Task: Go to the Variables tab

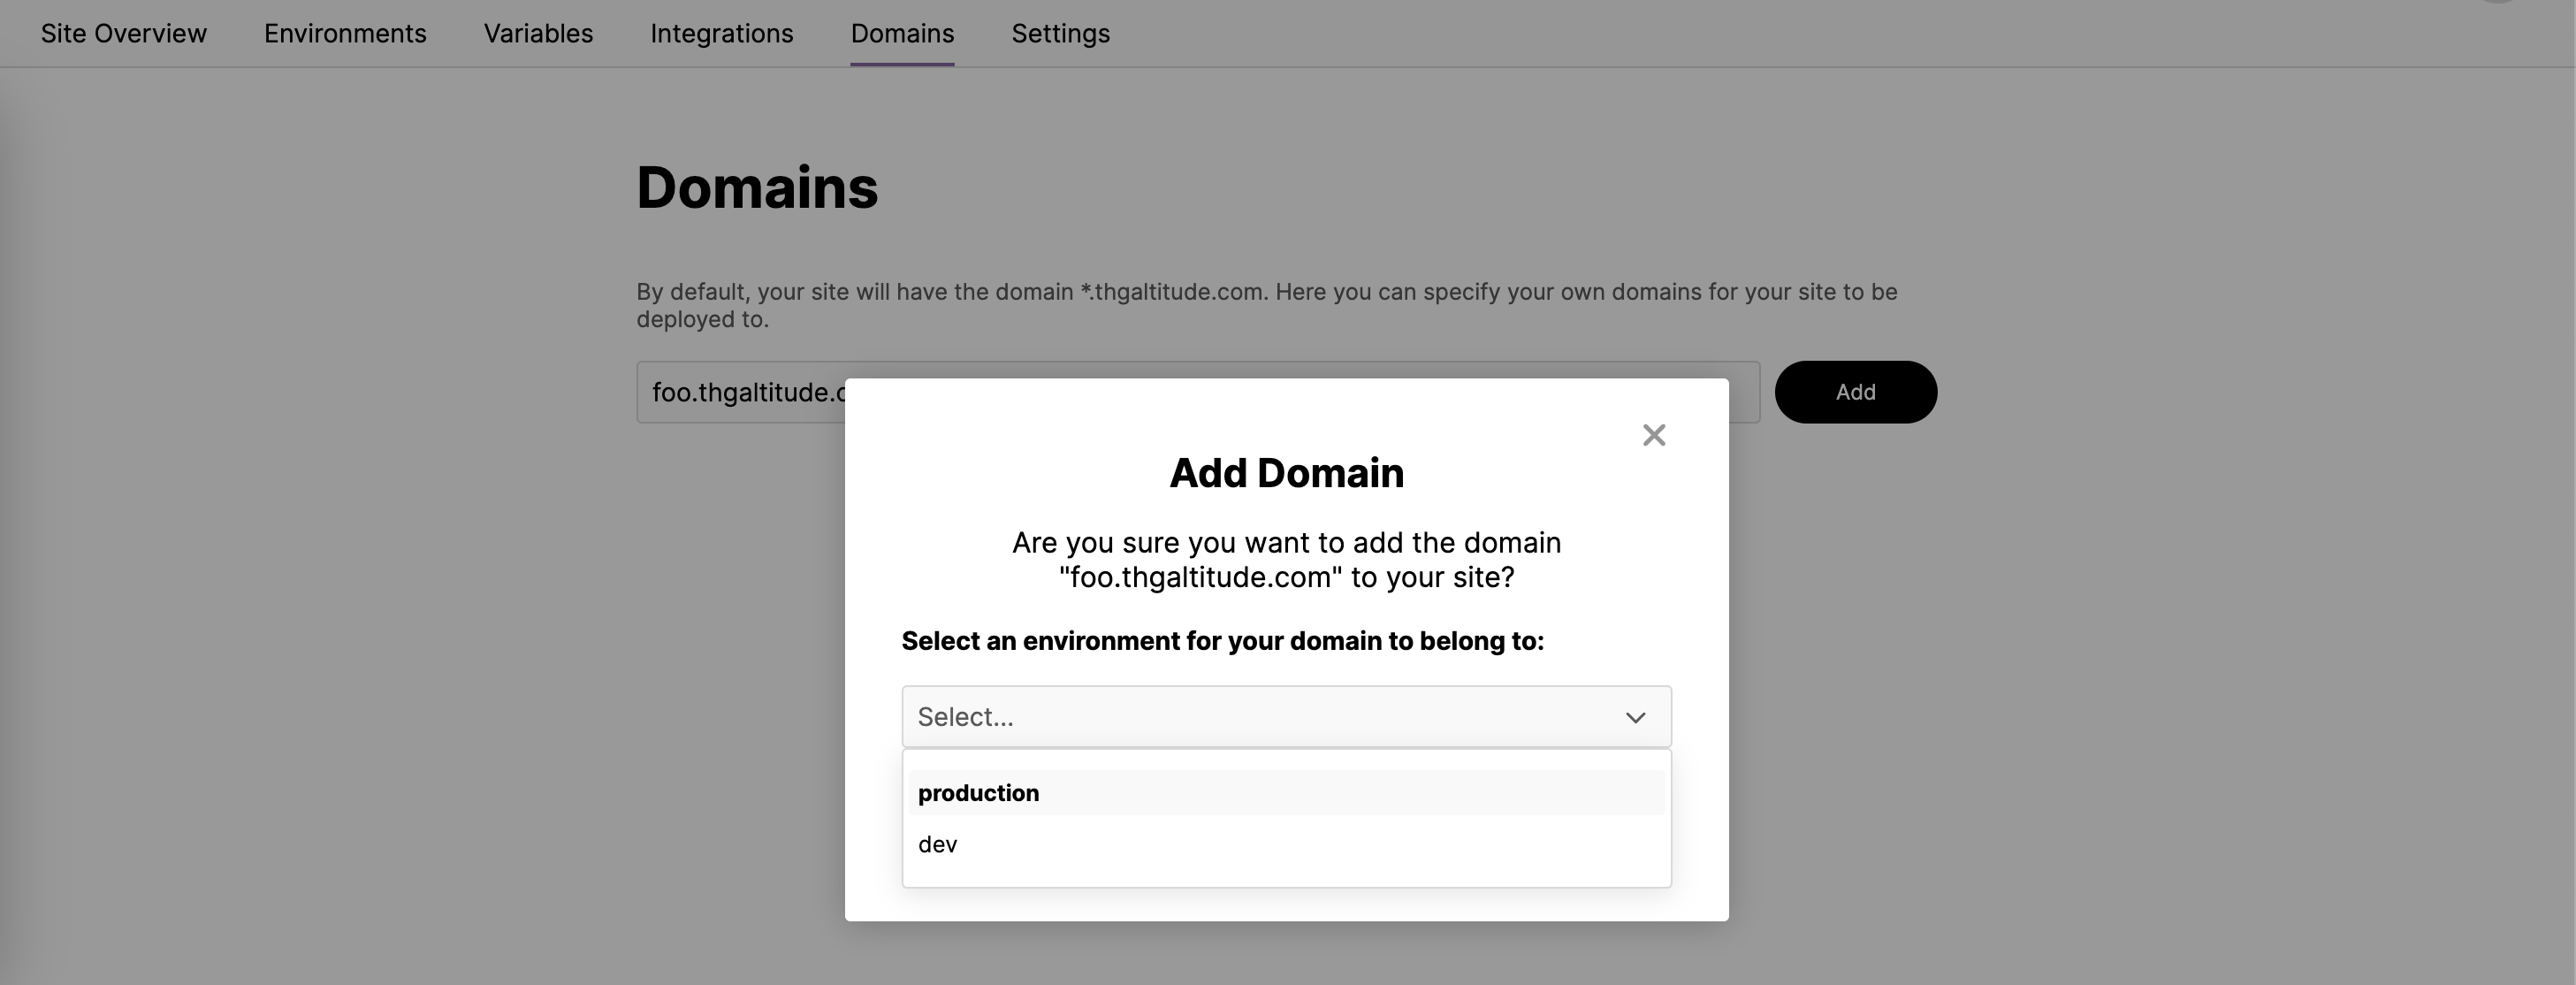Action: click(538, 34)
